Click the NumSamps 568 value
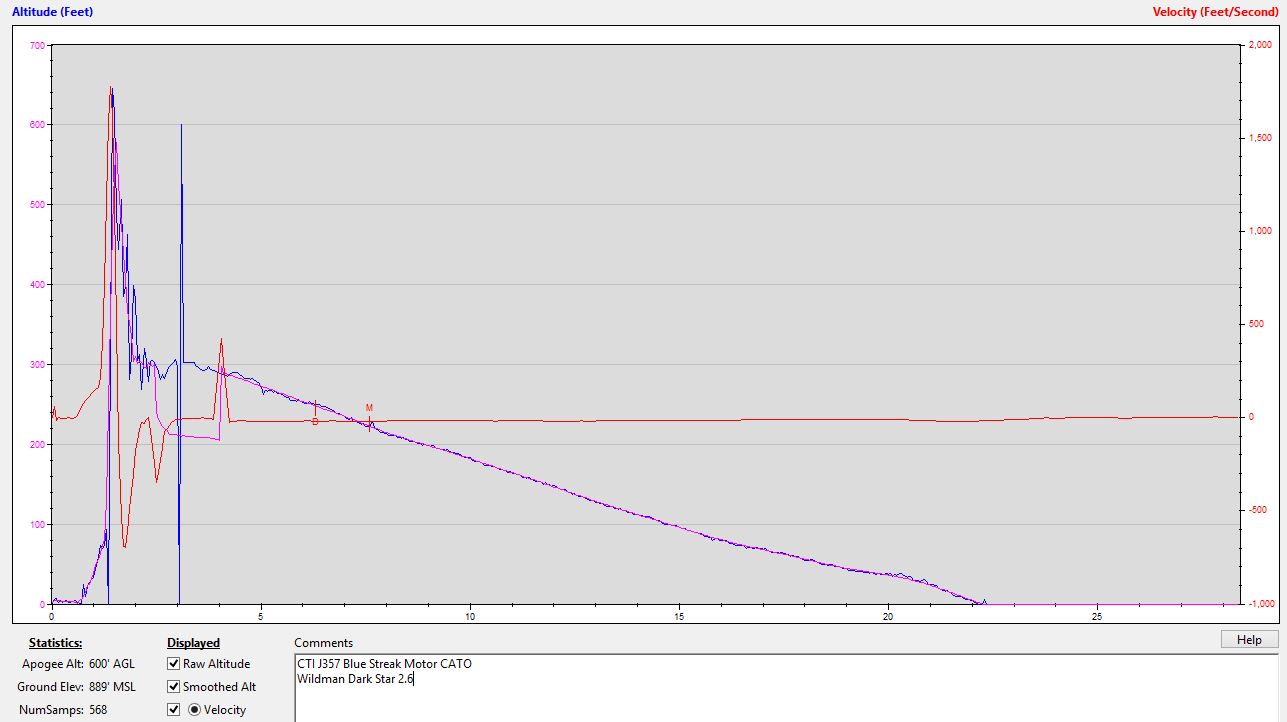The height and width of the screenshot is (722, 1287). 98,710
